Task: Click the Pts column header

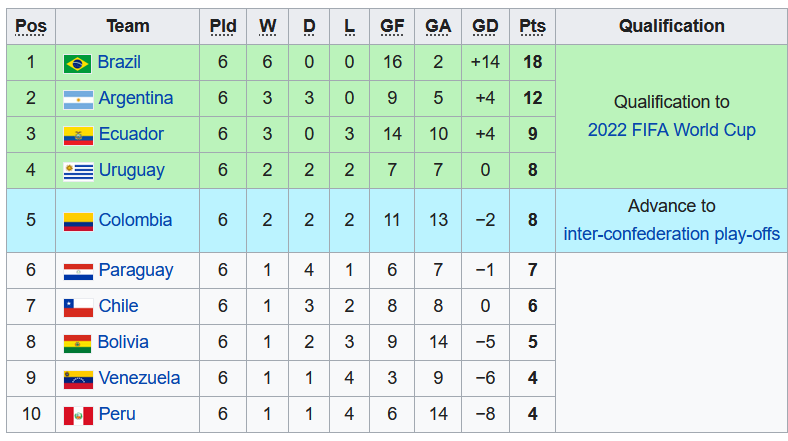Action: tap(533, 27)
